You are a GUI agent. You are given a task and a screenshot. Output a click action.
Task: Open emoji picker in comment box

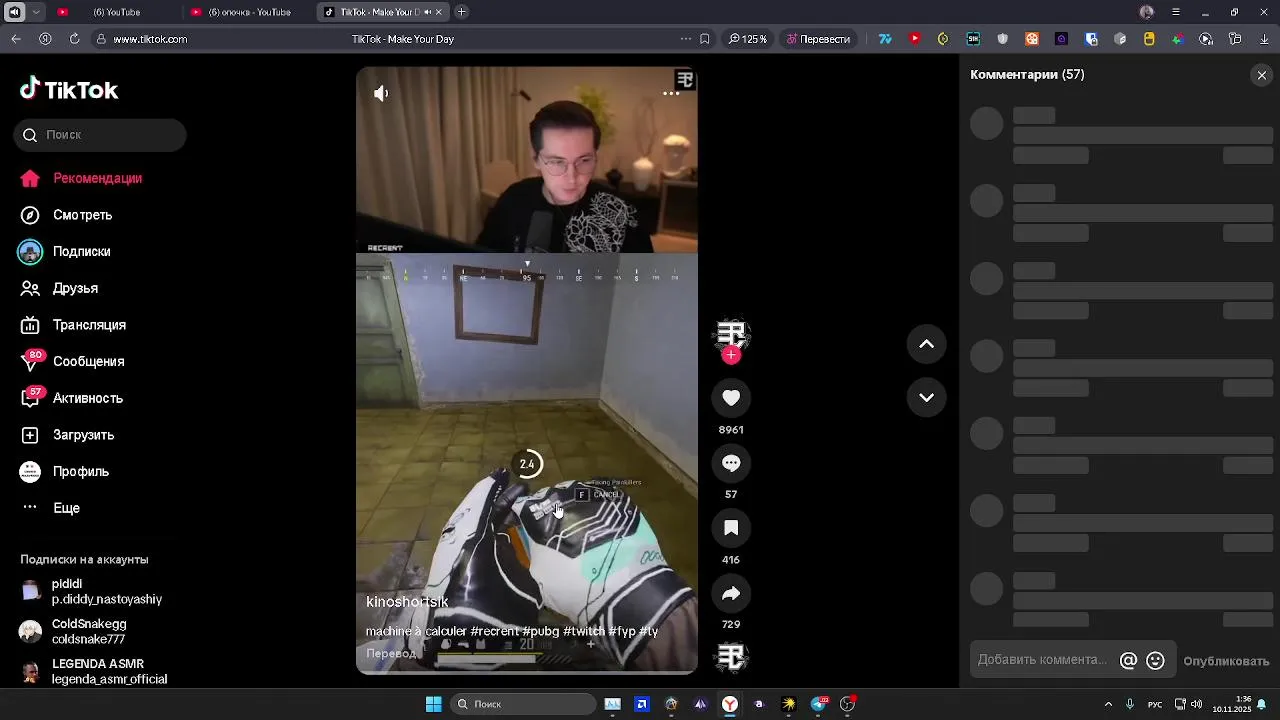pos(1155,660)
